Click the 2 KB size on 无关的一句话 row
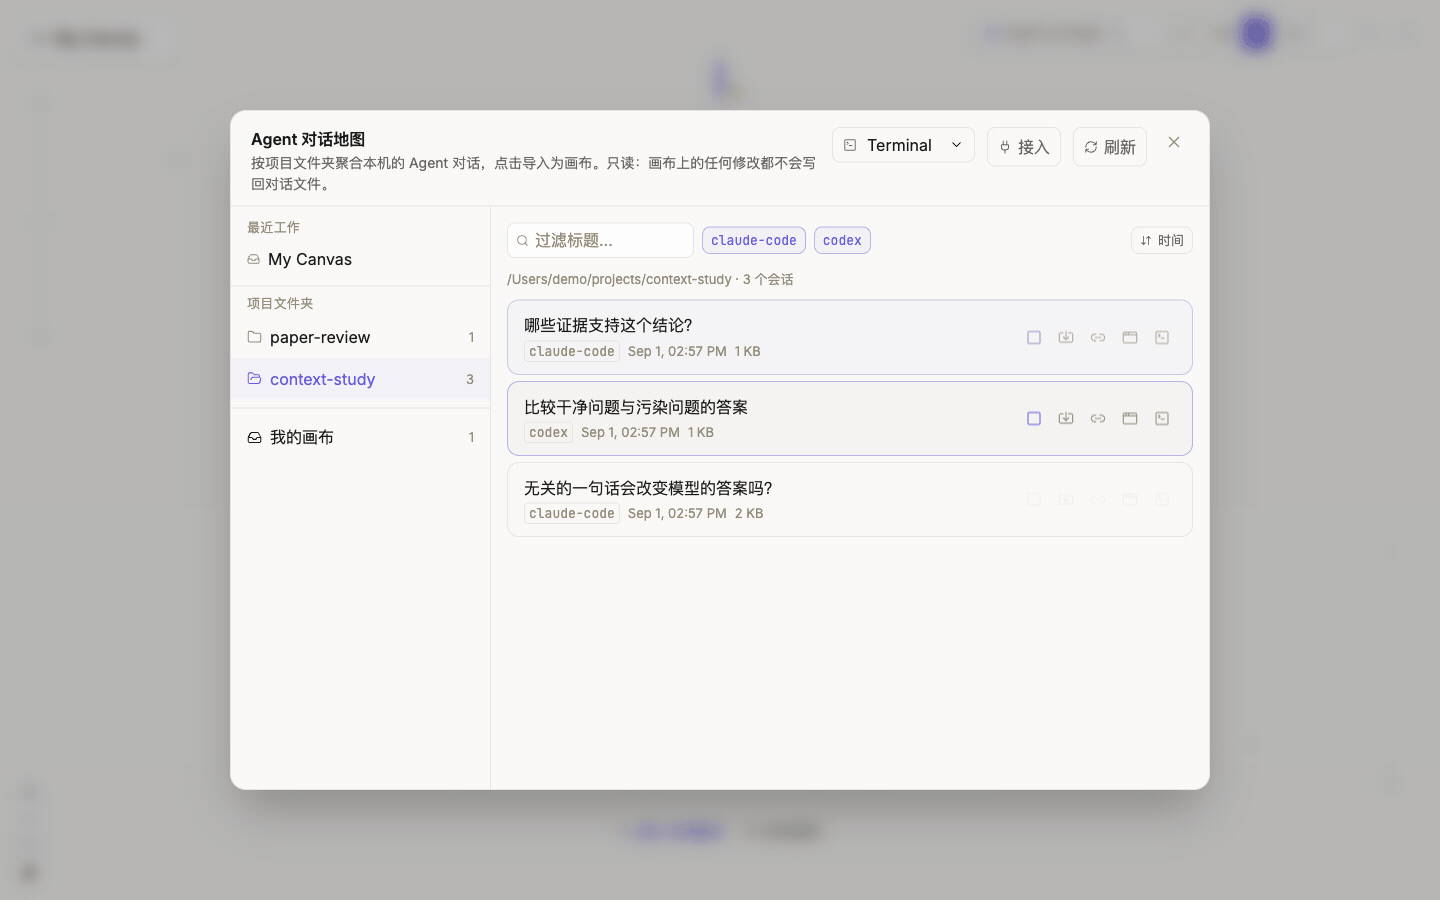1440x900 pixels. [x=749, y=513]
